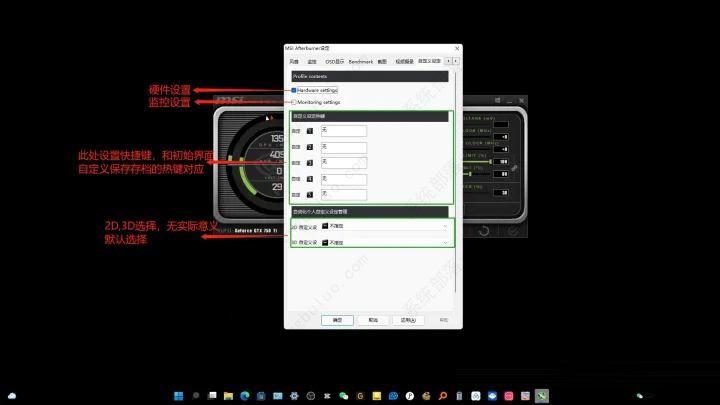The width and height of the screenshot is (720, 405).
Task: Switch to the OSD display tab
Action: point(334,62)
